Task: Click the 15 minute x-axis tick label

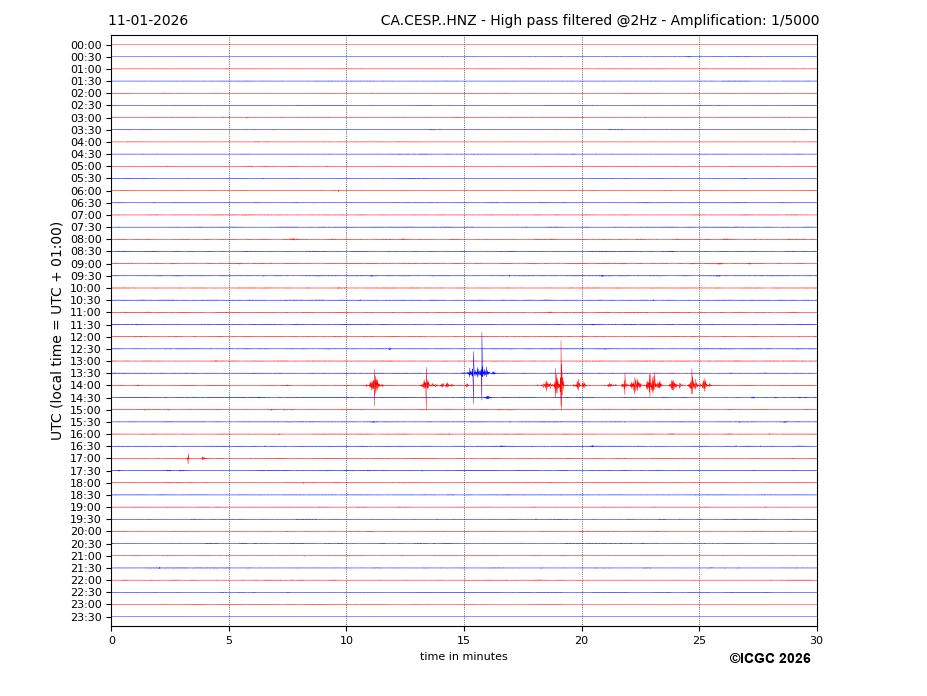Action: click(x=464, y=640)
